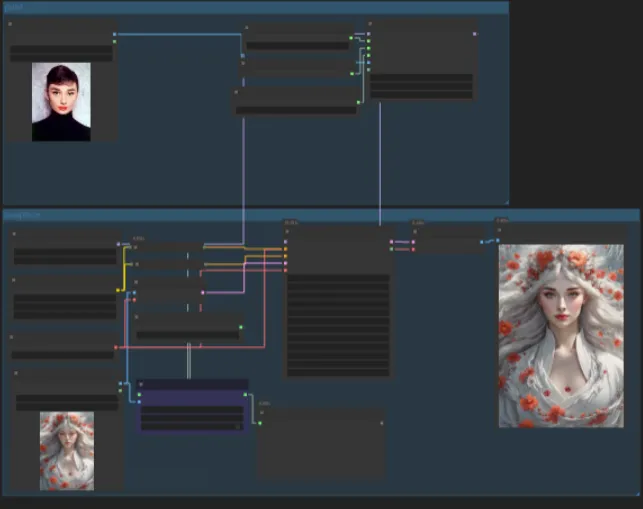Click the small white-haired woman preview thumbnail
This screenshot has width=643, height=509.
coord(66,450)
